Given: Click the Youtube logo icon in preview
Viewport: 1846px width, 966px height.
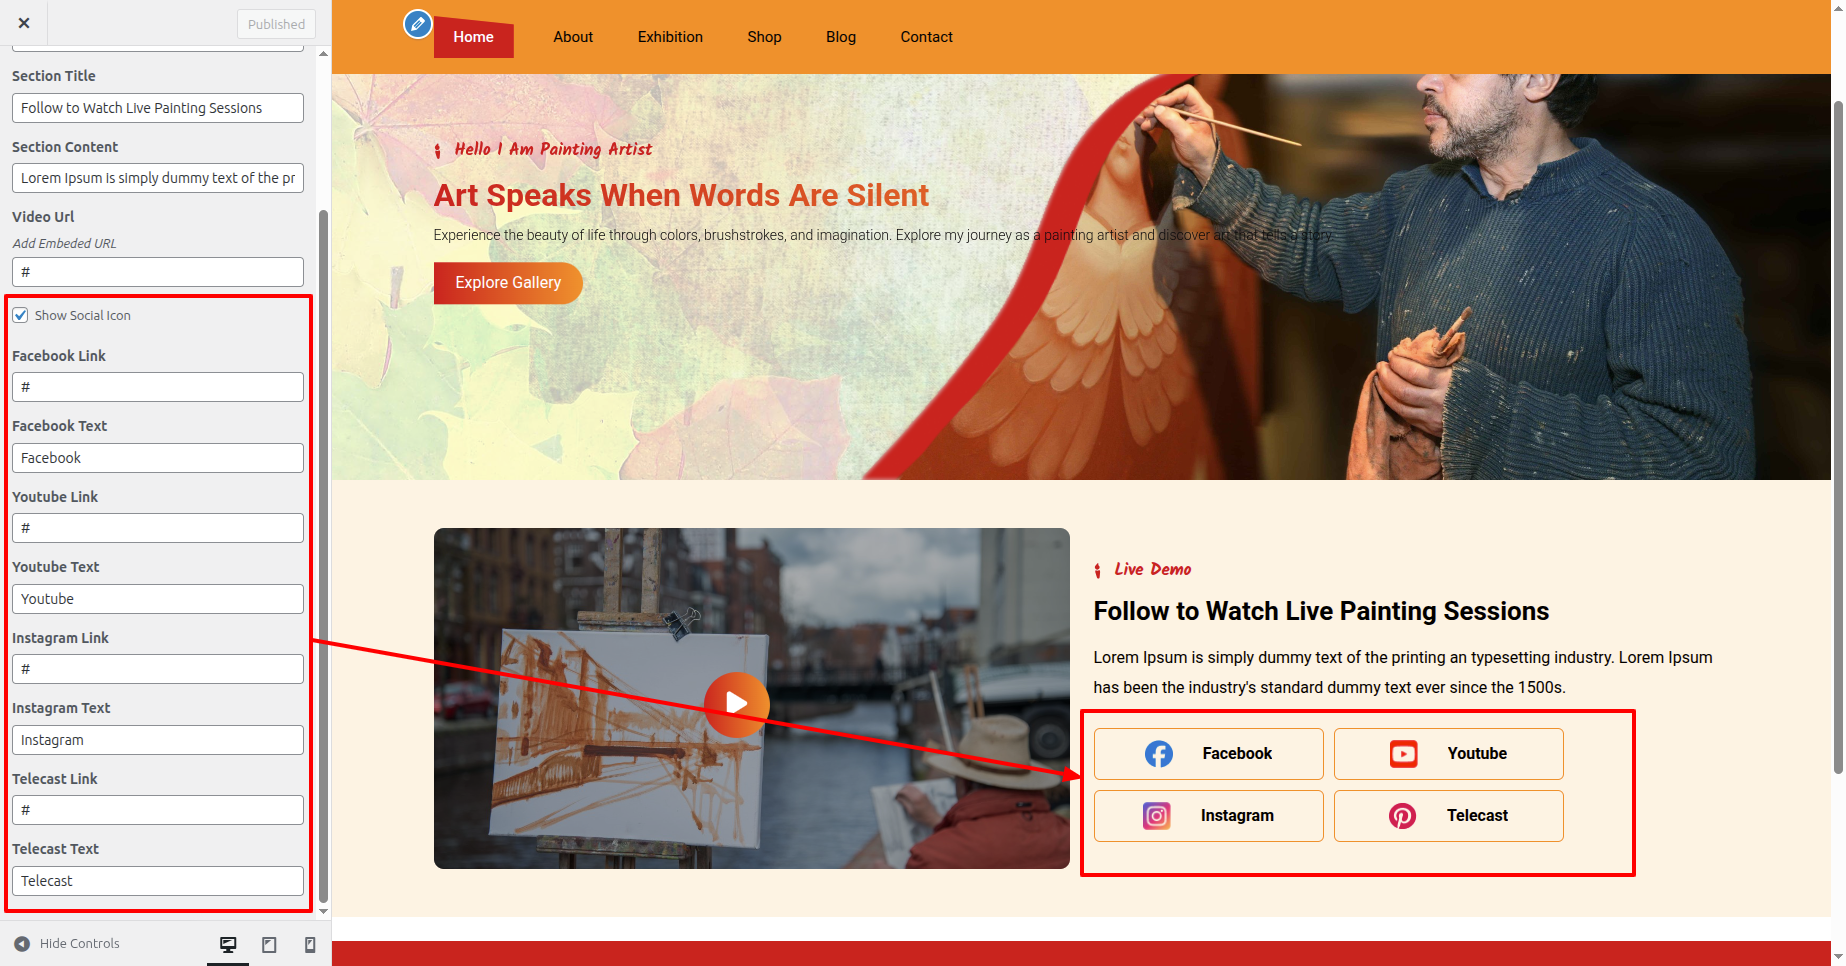Looking at the screenshot, I should pos(1404,754).
